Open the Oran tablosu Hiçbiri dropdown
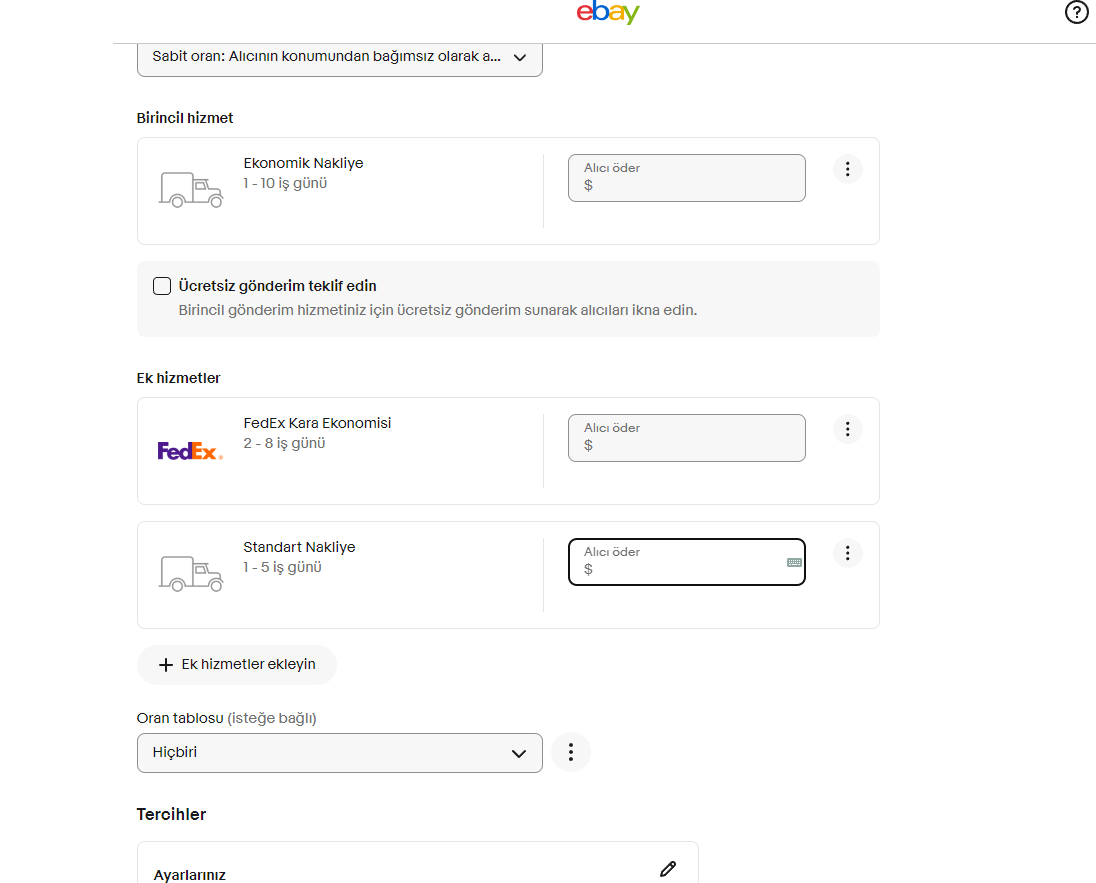Image resolution: width=1096 pixels, height=883 pixels. (x=339, y=753)
